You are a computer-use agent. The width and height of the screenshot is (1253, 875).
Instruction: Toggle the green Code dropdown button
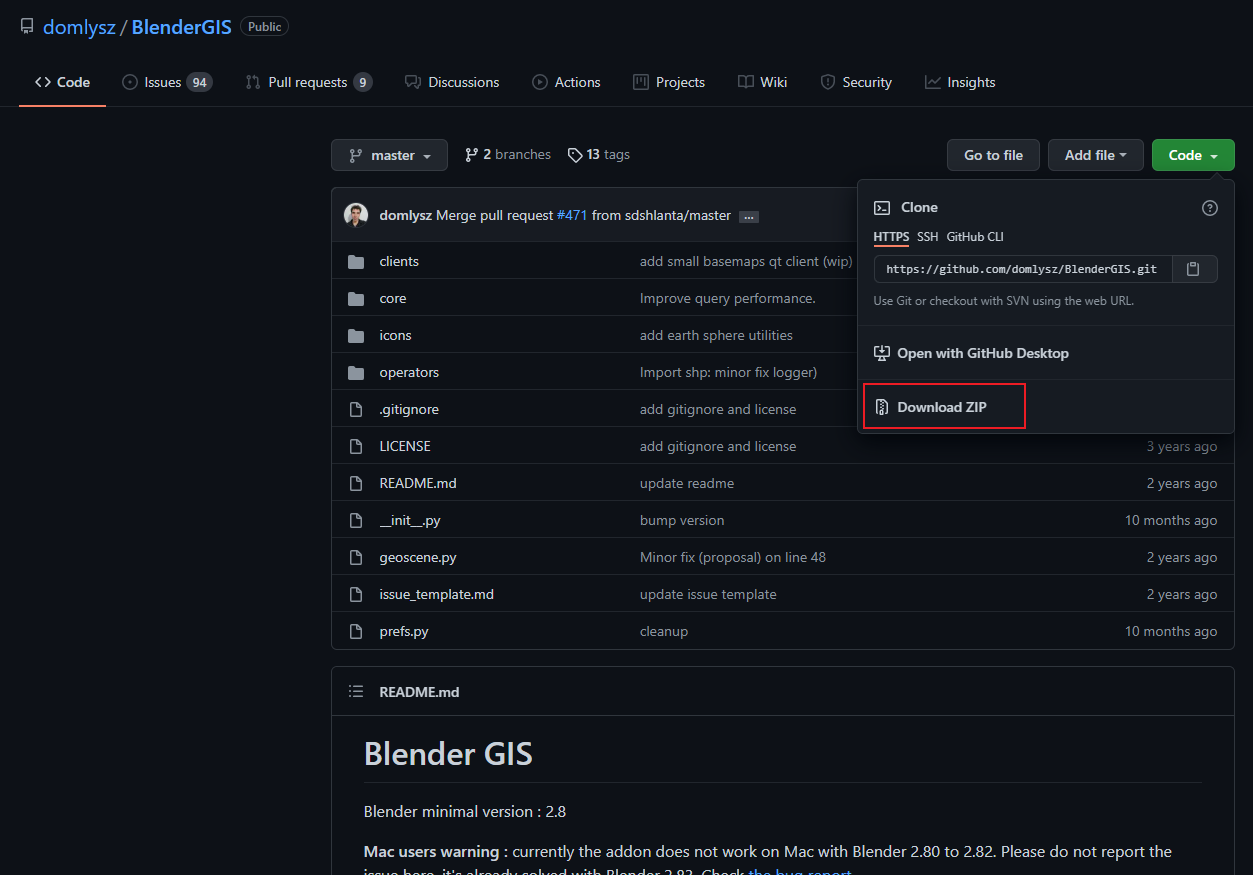pyautogui.click(x=1193, y=155)
